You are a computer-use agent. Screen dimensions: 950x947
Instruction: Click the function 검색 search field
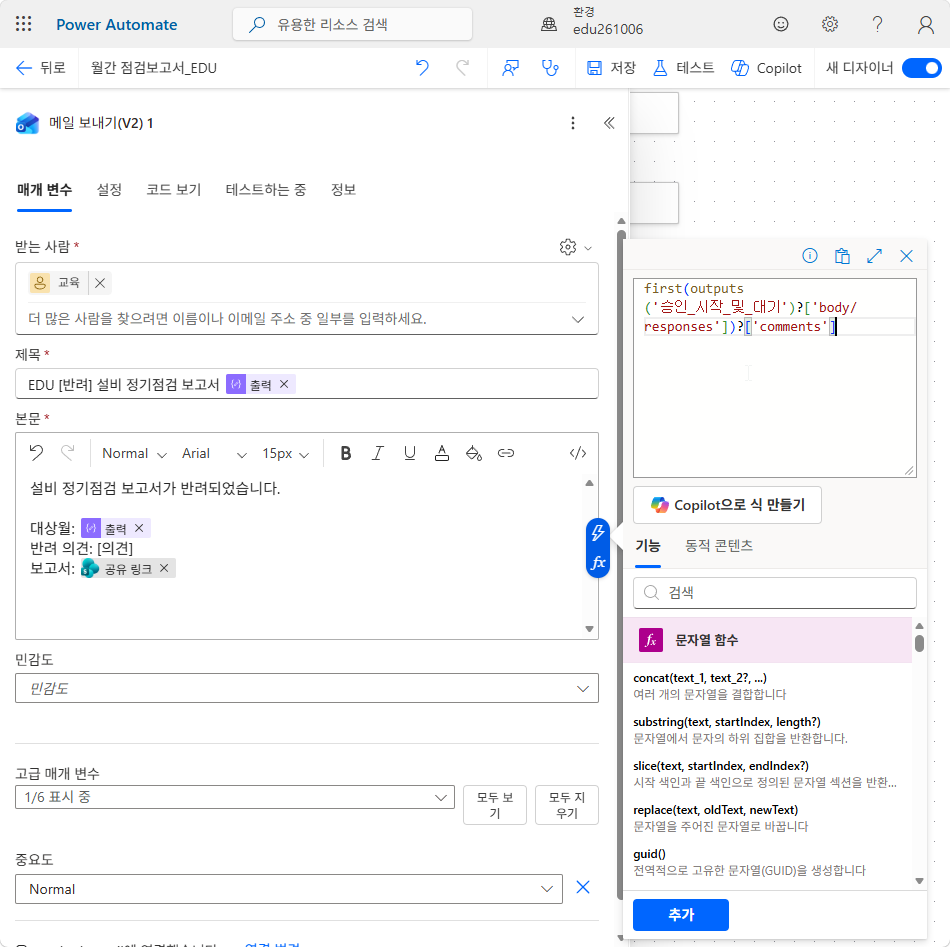[774, 593]
